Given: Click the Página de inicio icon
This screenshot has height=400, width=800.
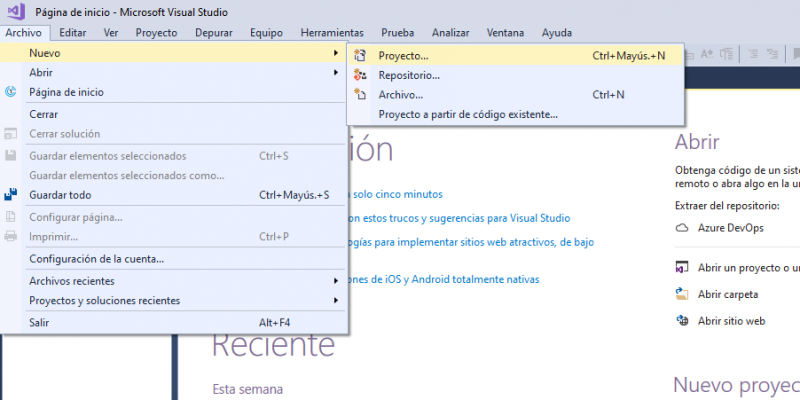Looking at the screenshot, I should [11, 92].
